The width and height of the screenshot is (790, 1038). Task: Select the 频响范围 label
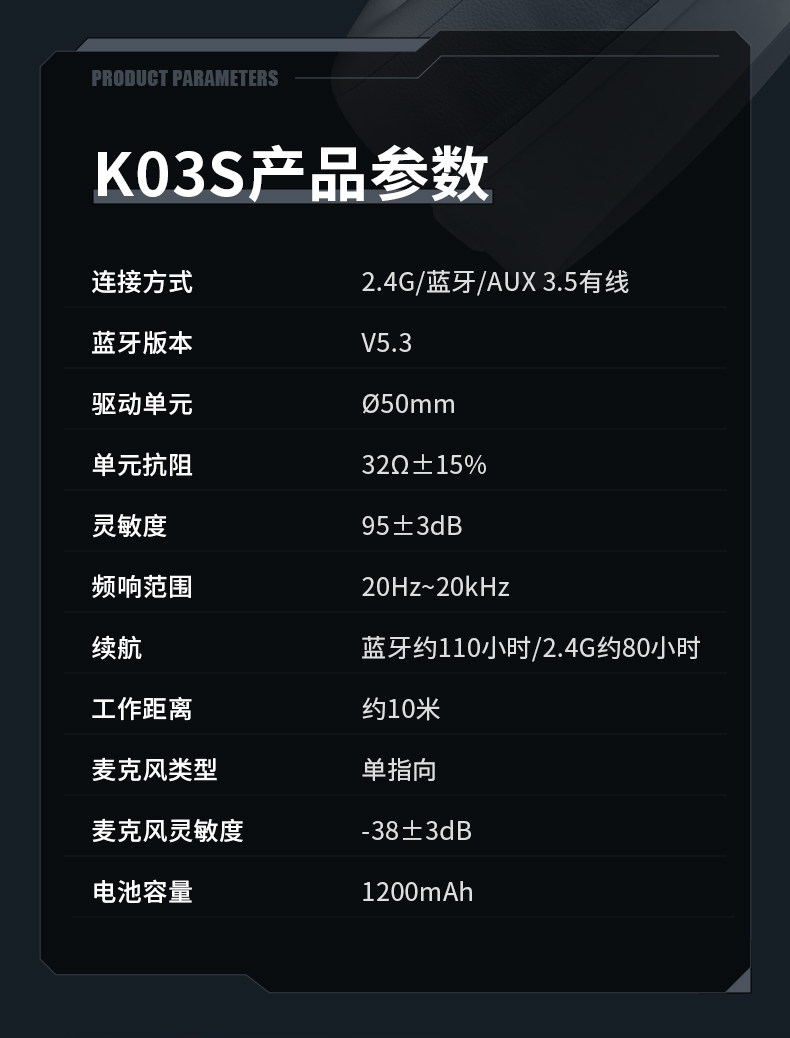[x=142, y=587]
